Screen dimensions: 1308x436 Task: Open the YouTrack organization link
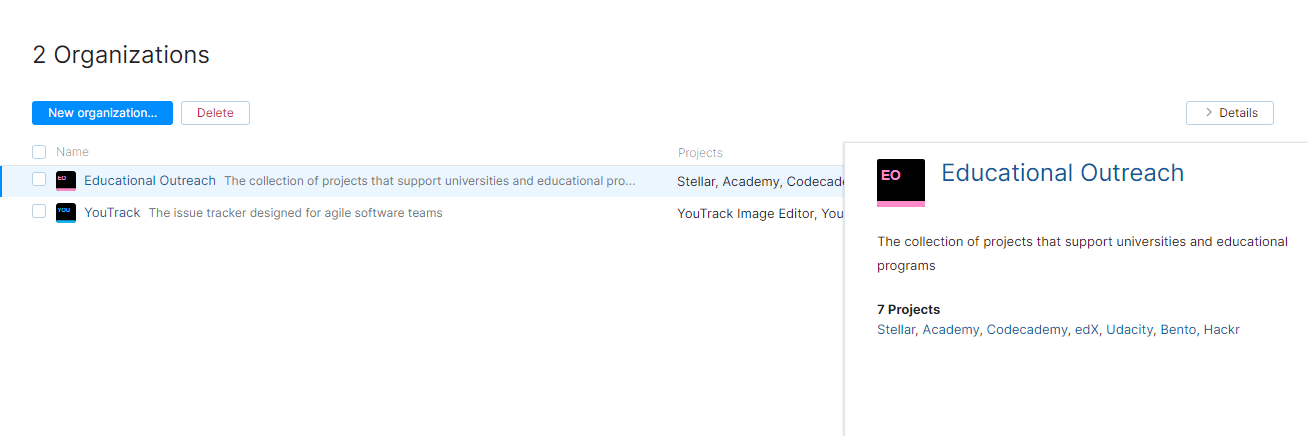tap(112, 212)
